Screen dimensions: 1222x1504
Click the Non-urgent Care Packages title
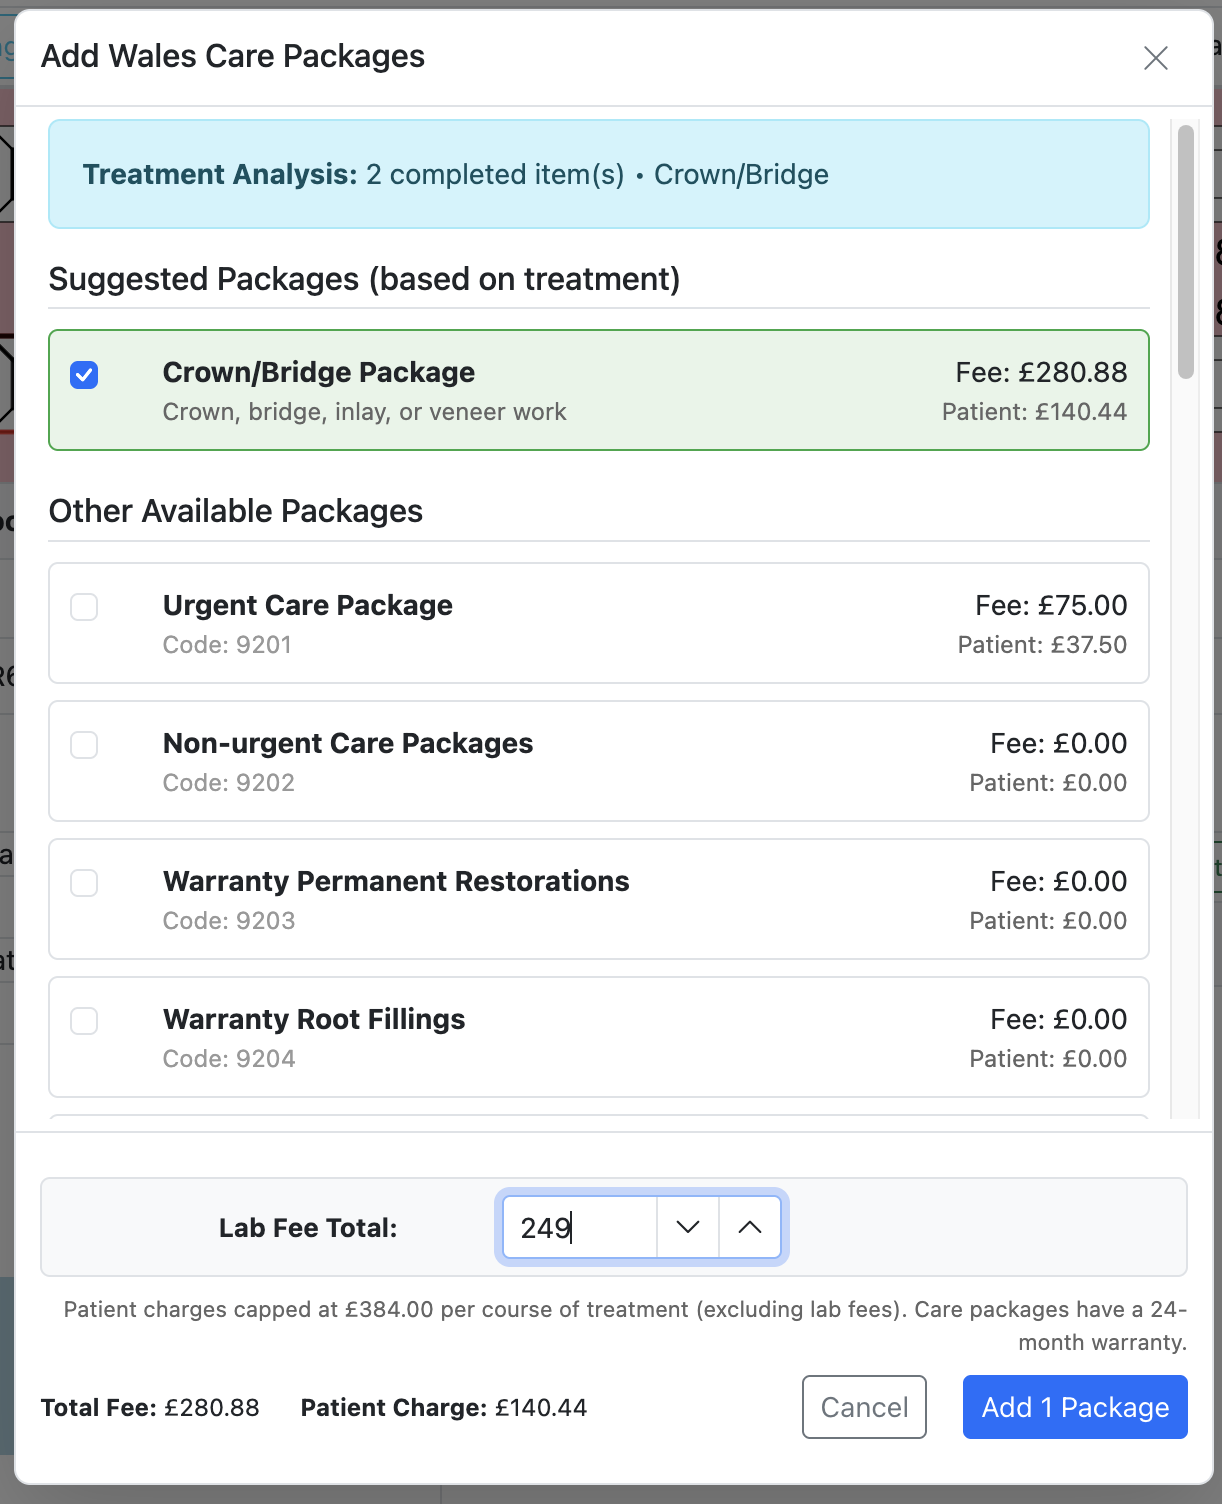[x=348, y=744]
